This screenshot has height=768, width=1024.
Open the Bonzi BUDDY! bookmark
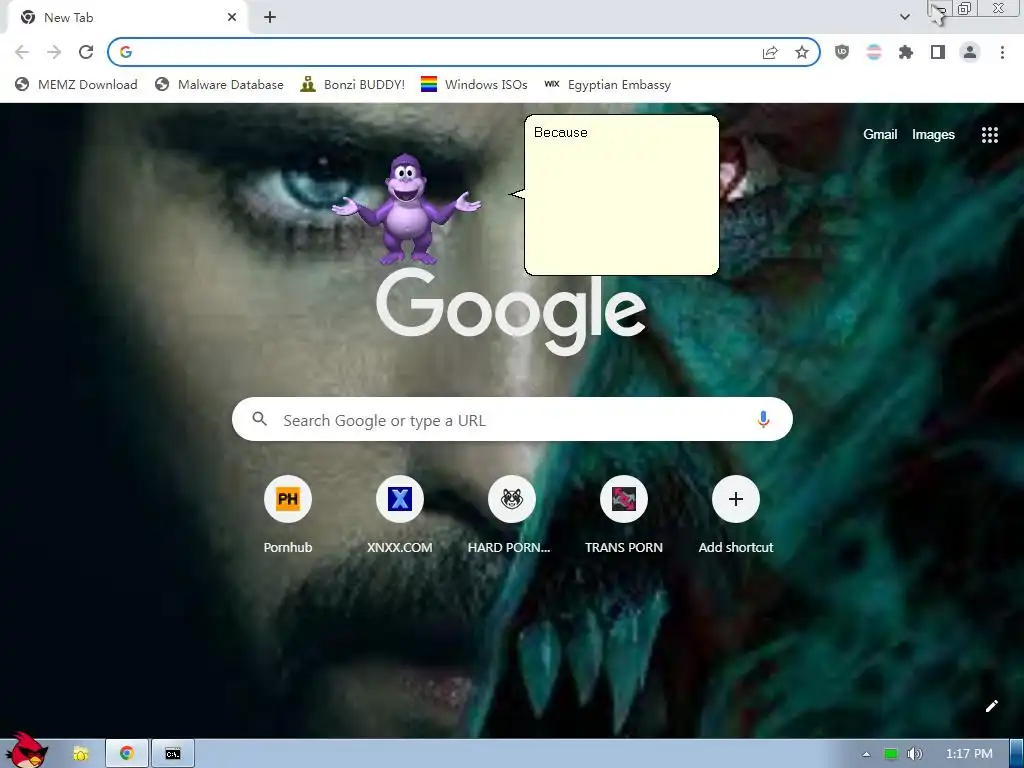tap(353, 84)
